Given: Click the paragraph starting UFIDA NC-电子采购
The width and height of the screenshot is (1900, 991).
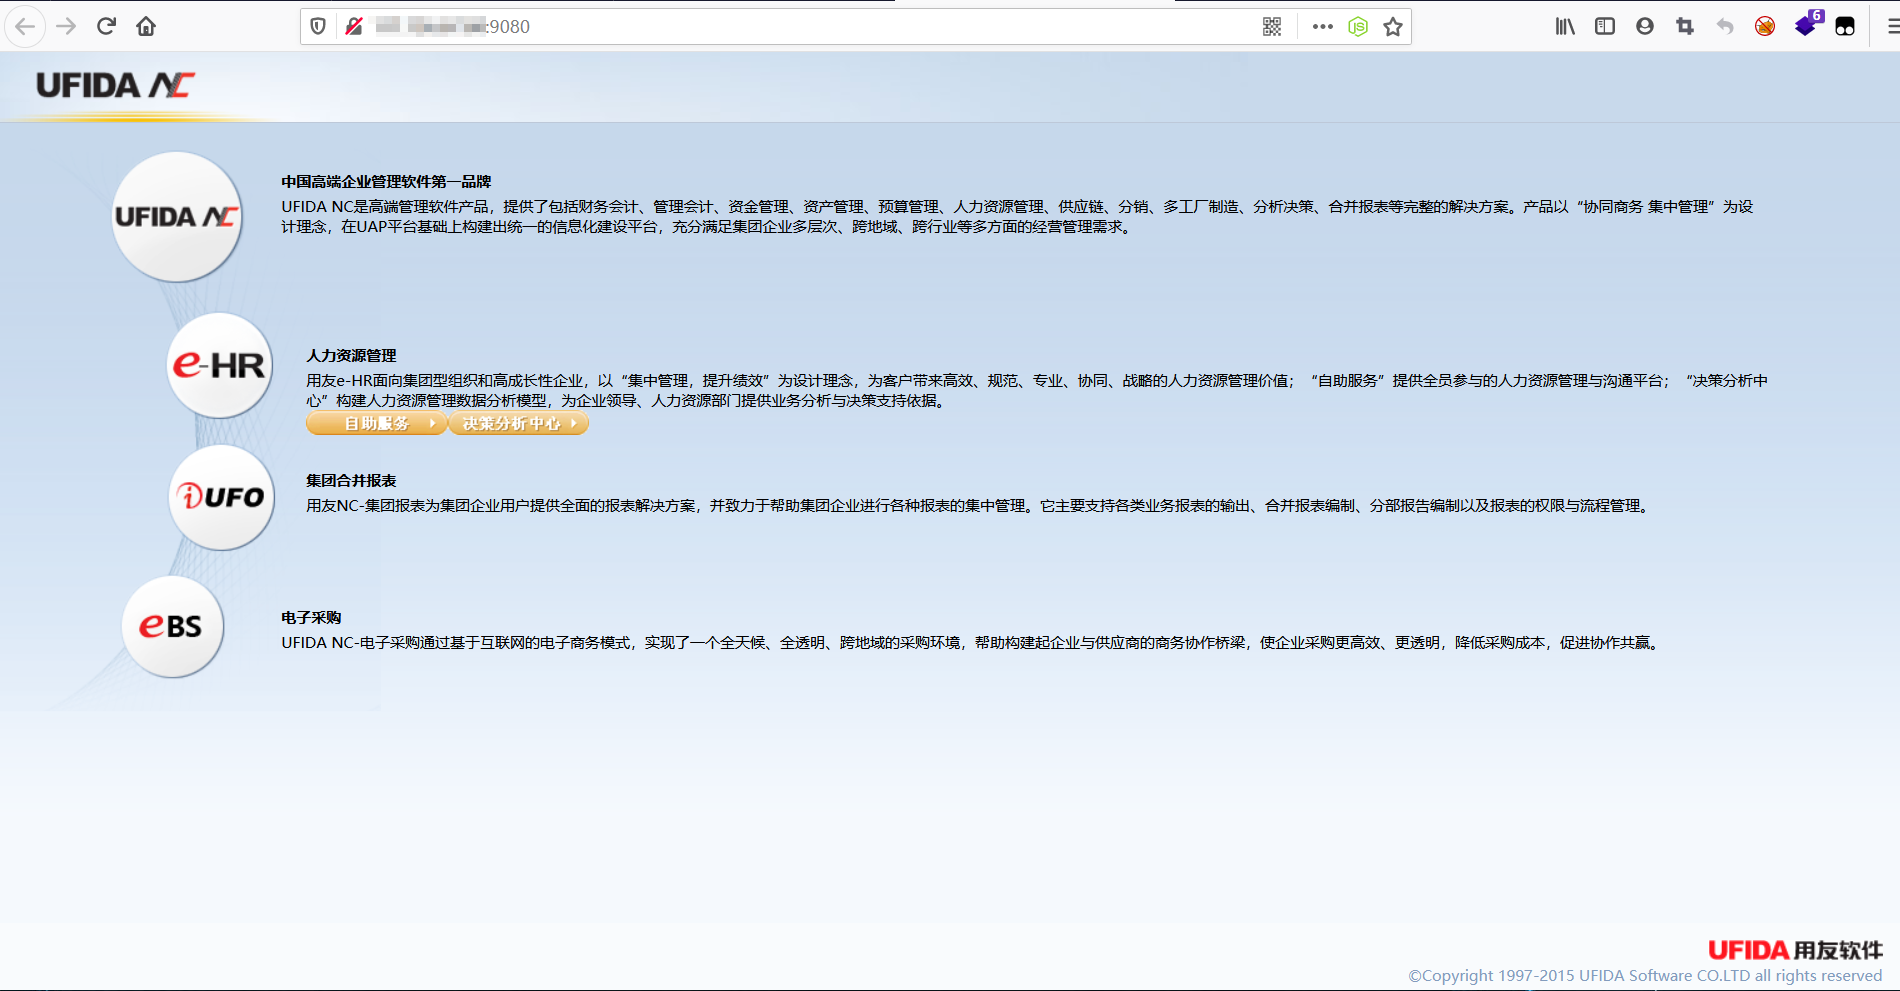Looking at the screenshot, I should click(971, 643).
